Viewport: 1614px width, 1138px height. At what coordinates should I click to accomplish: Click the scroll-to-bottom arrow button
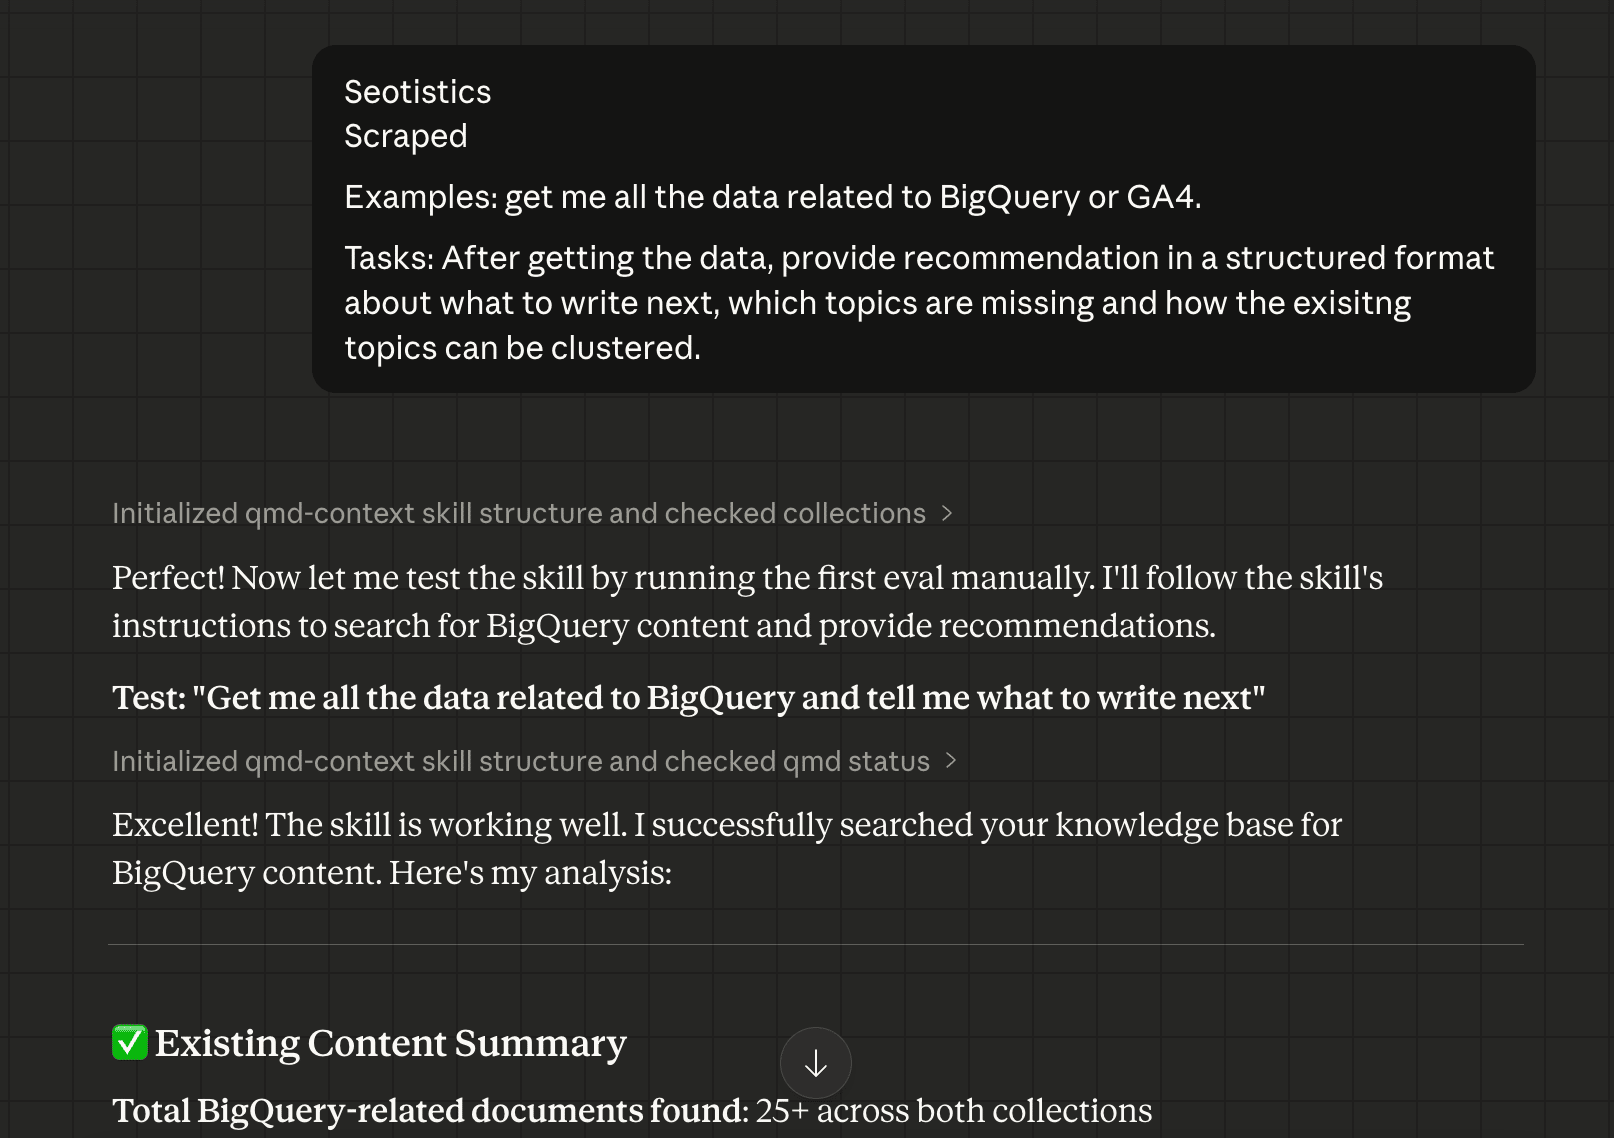pos(815,1063)
